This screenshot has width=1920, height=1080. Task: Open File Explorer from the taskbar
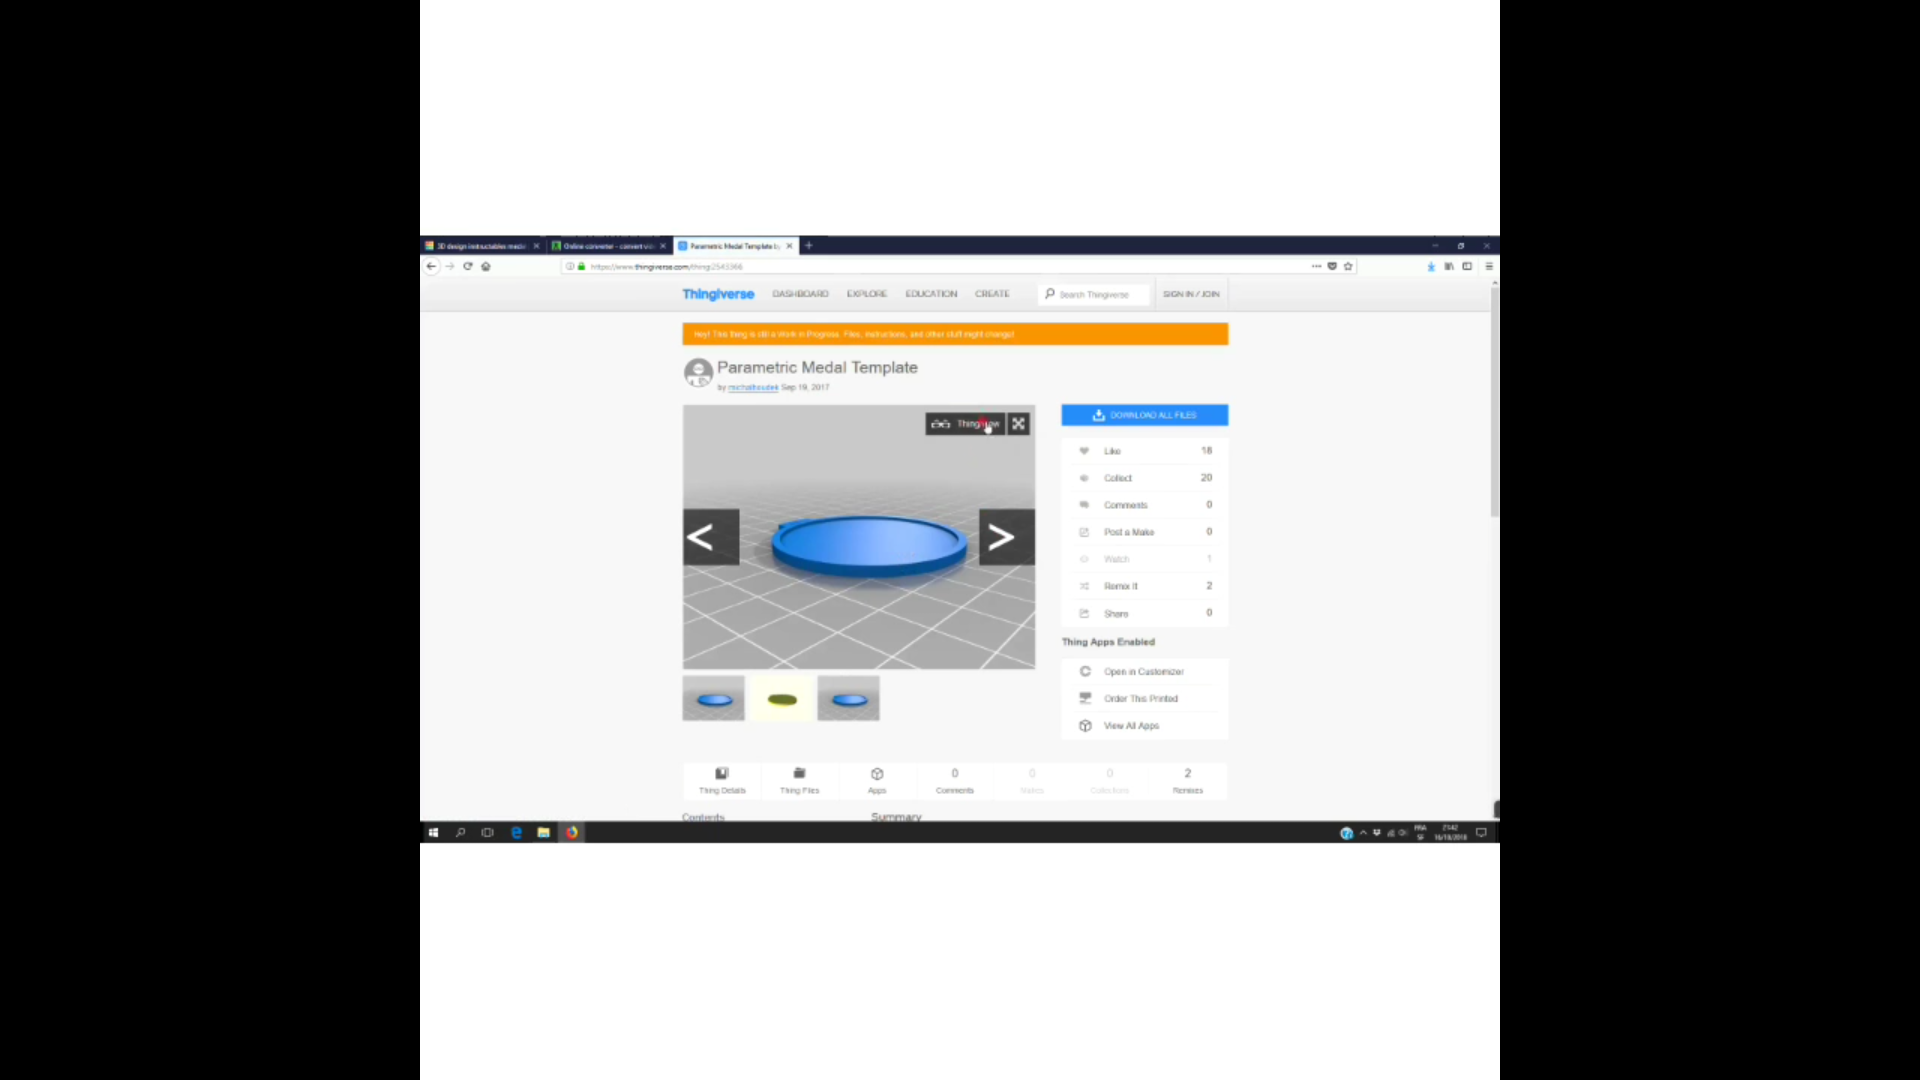tap(543, 832)
